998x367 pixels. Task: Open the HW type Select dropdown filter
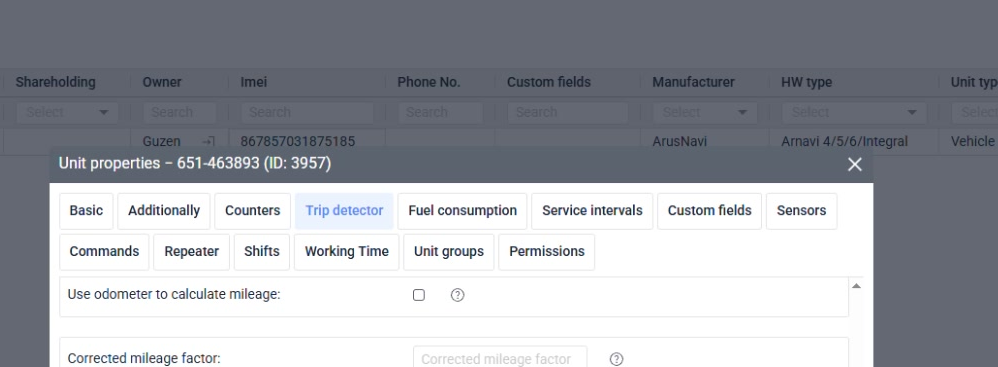point(854,113)
